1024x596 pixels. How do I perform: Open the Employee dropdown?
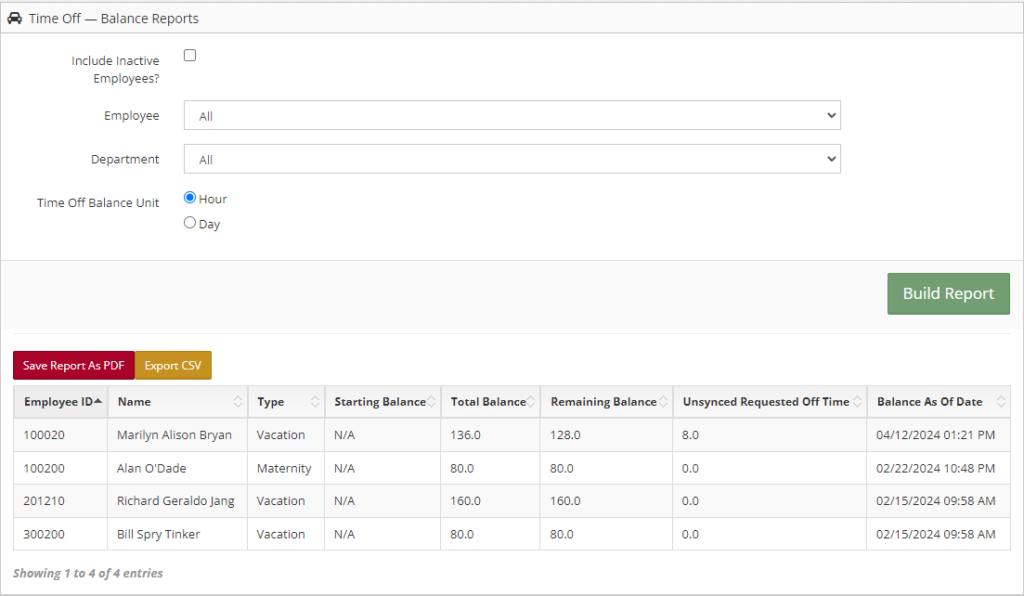click(512, 116)
